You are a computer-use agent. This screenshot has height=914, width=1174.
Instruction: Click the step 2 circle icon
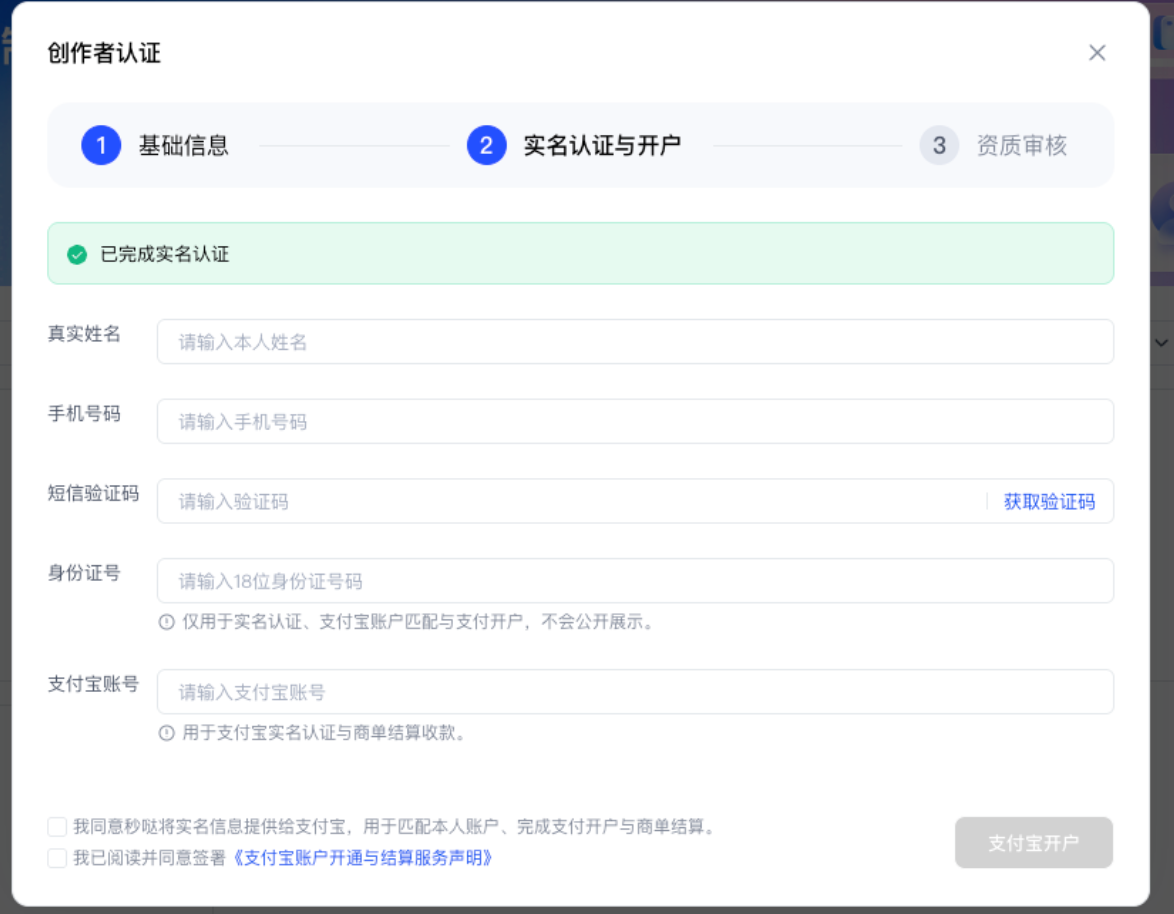pyautogui.click(x=486, y=145)
